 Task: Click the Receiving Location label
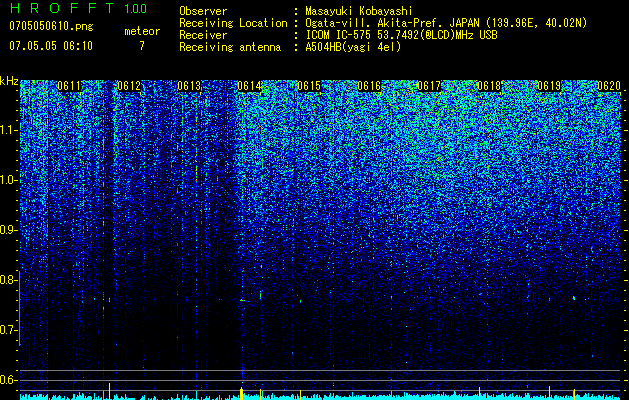click(x=233, y=23)
